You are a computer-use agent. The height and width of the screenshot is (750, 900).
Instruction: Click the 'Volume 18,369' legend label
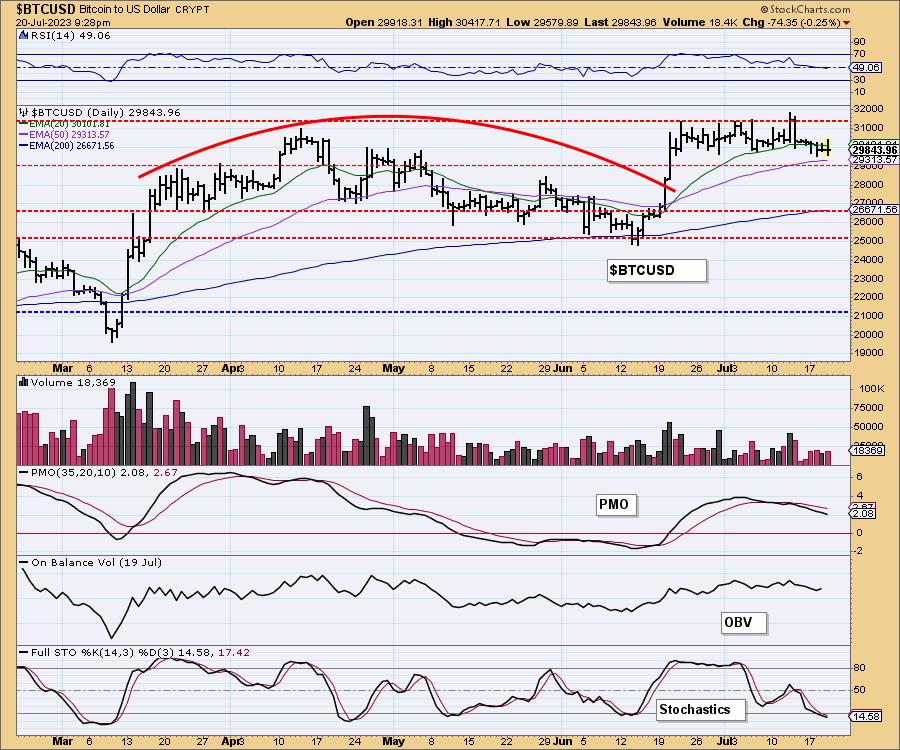(x=73, y=382)
